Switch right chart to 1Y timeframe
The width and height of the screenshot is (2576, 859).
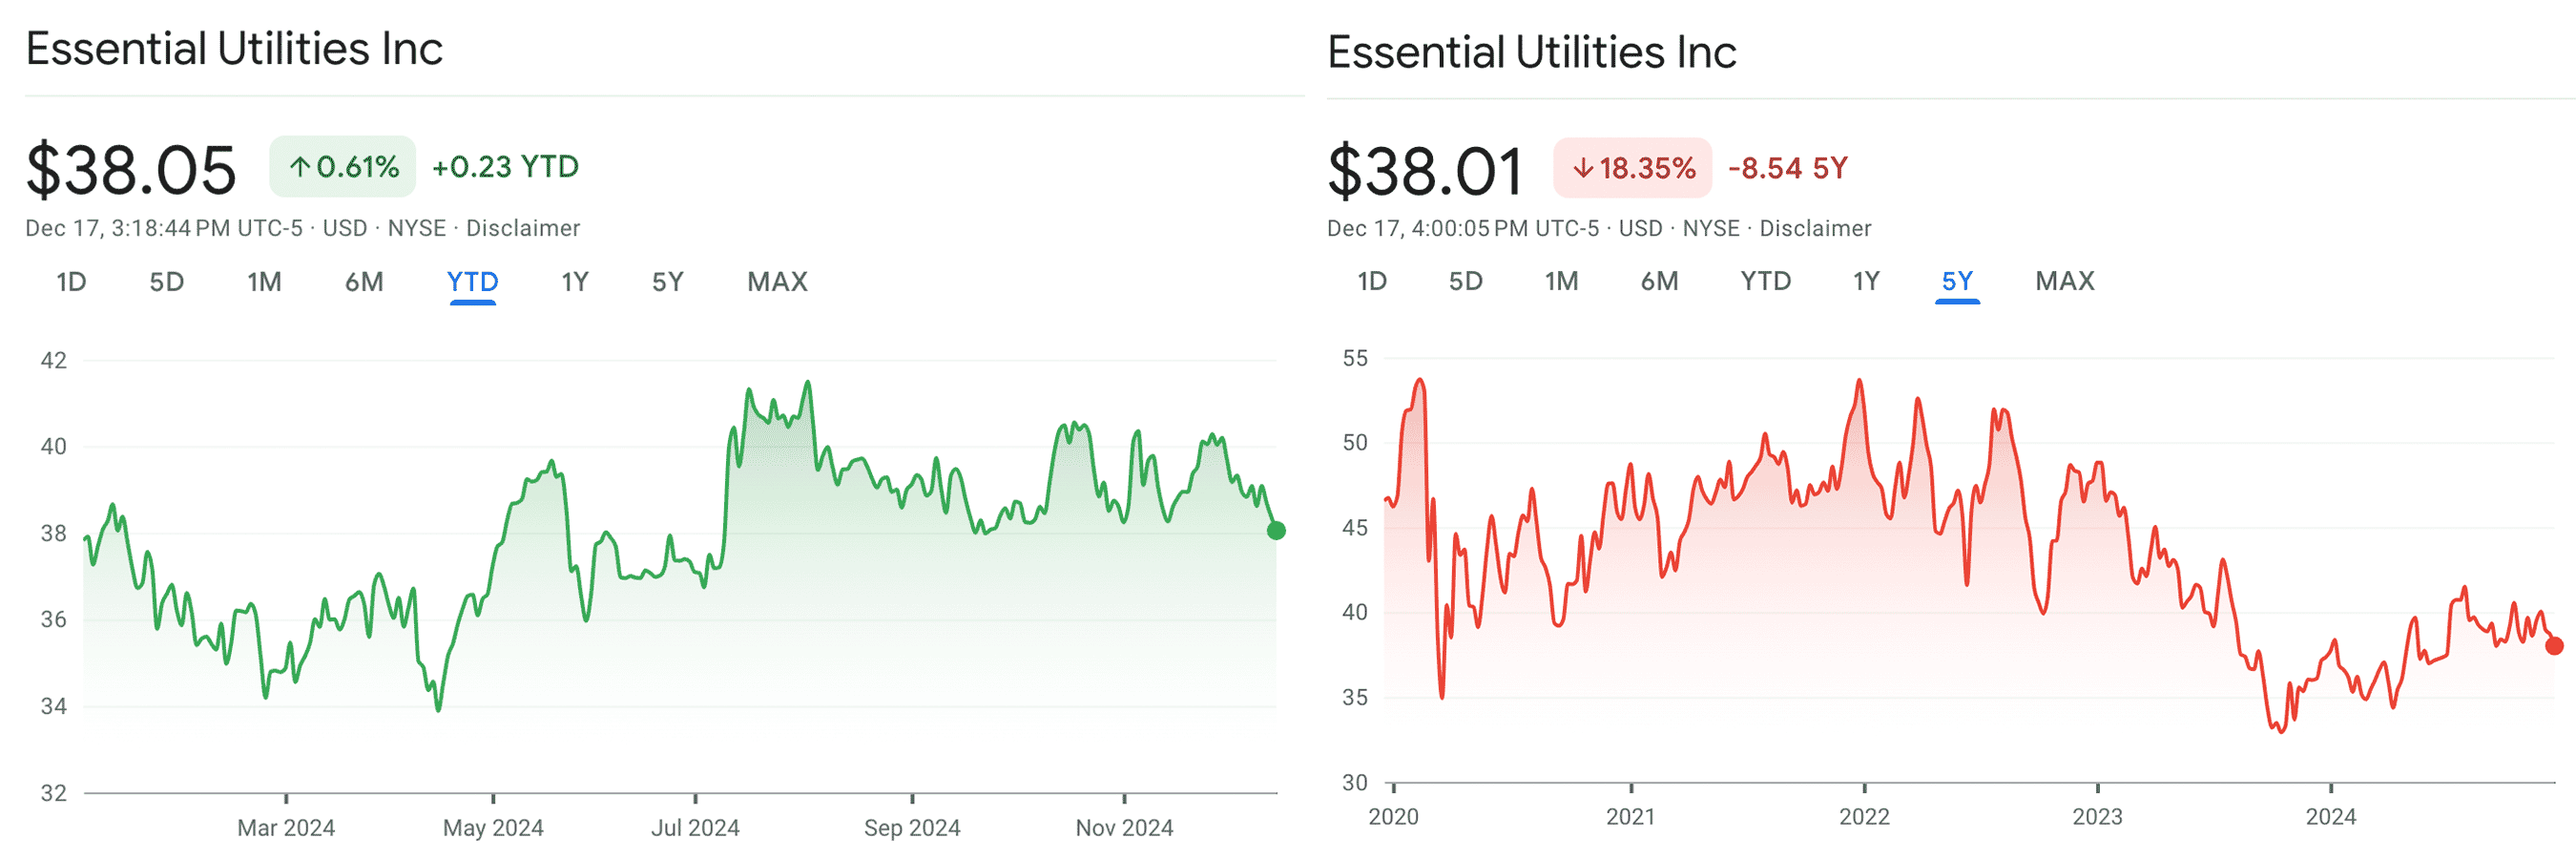click(x=1864, y=281)
